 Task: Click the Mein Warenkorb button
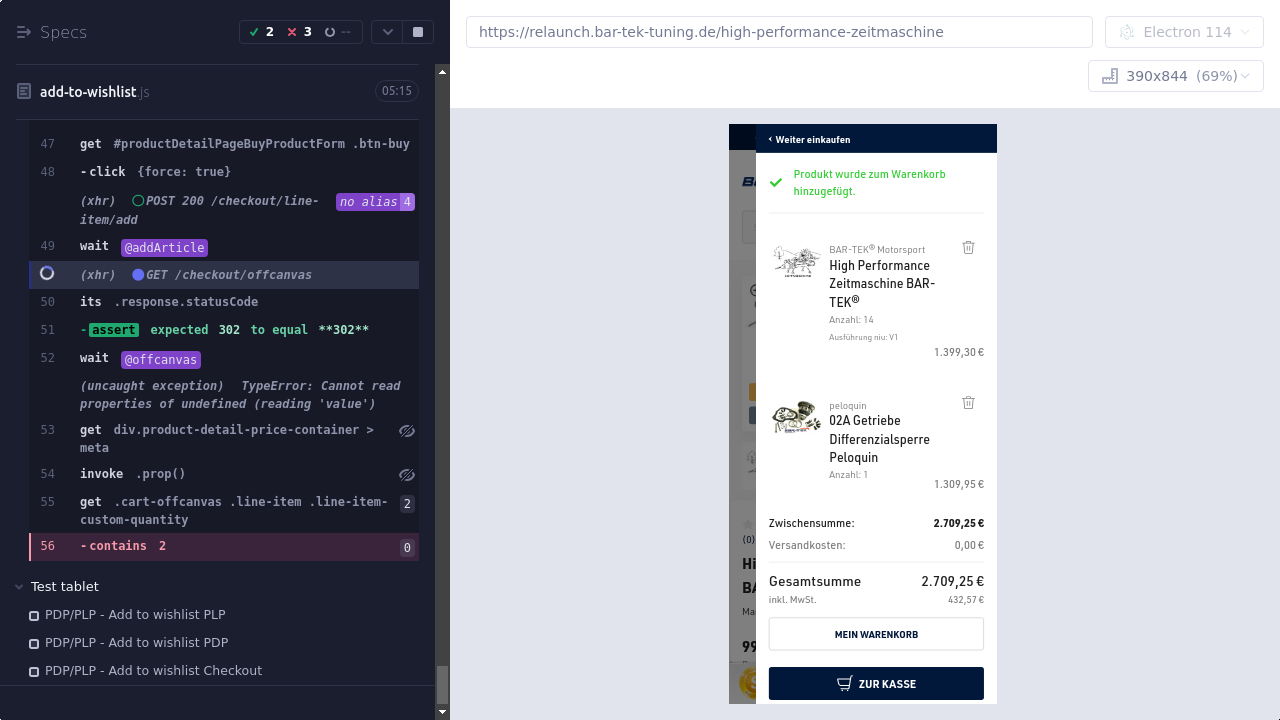tap(876, 634)
